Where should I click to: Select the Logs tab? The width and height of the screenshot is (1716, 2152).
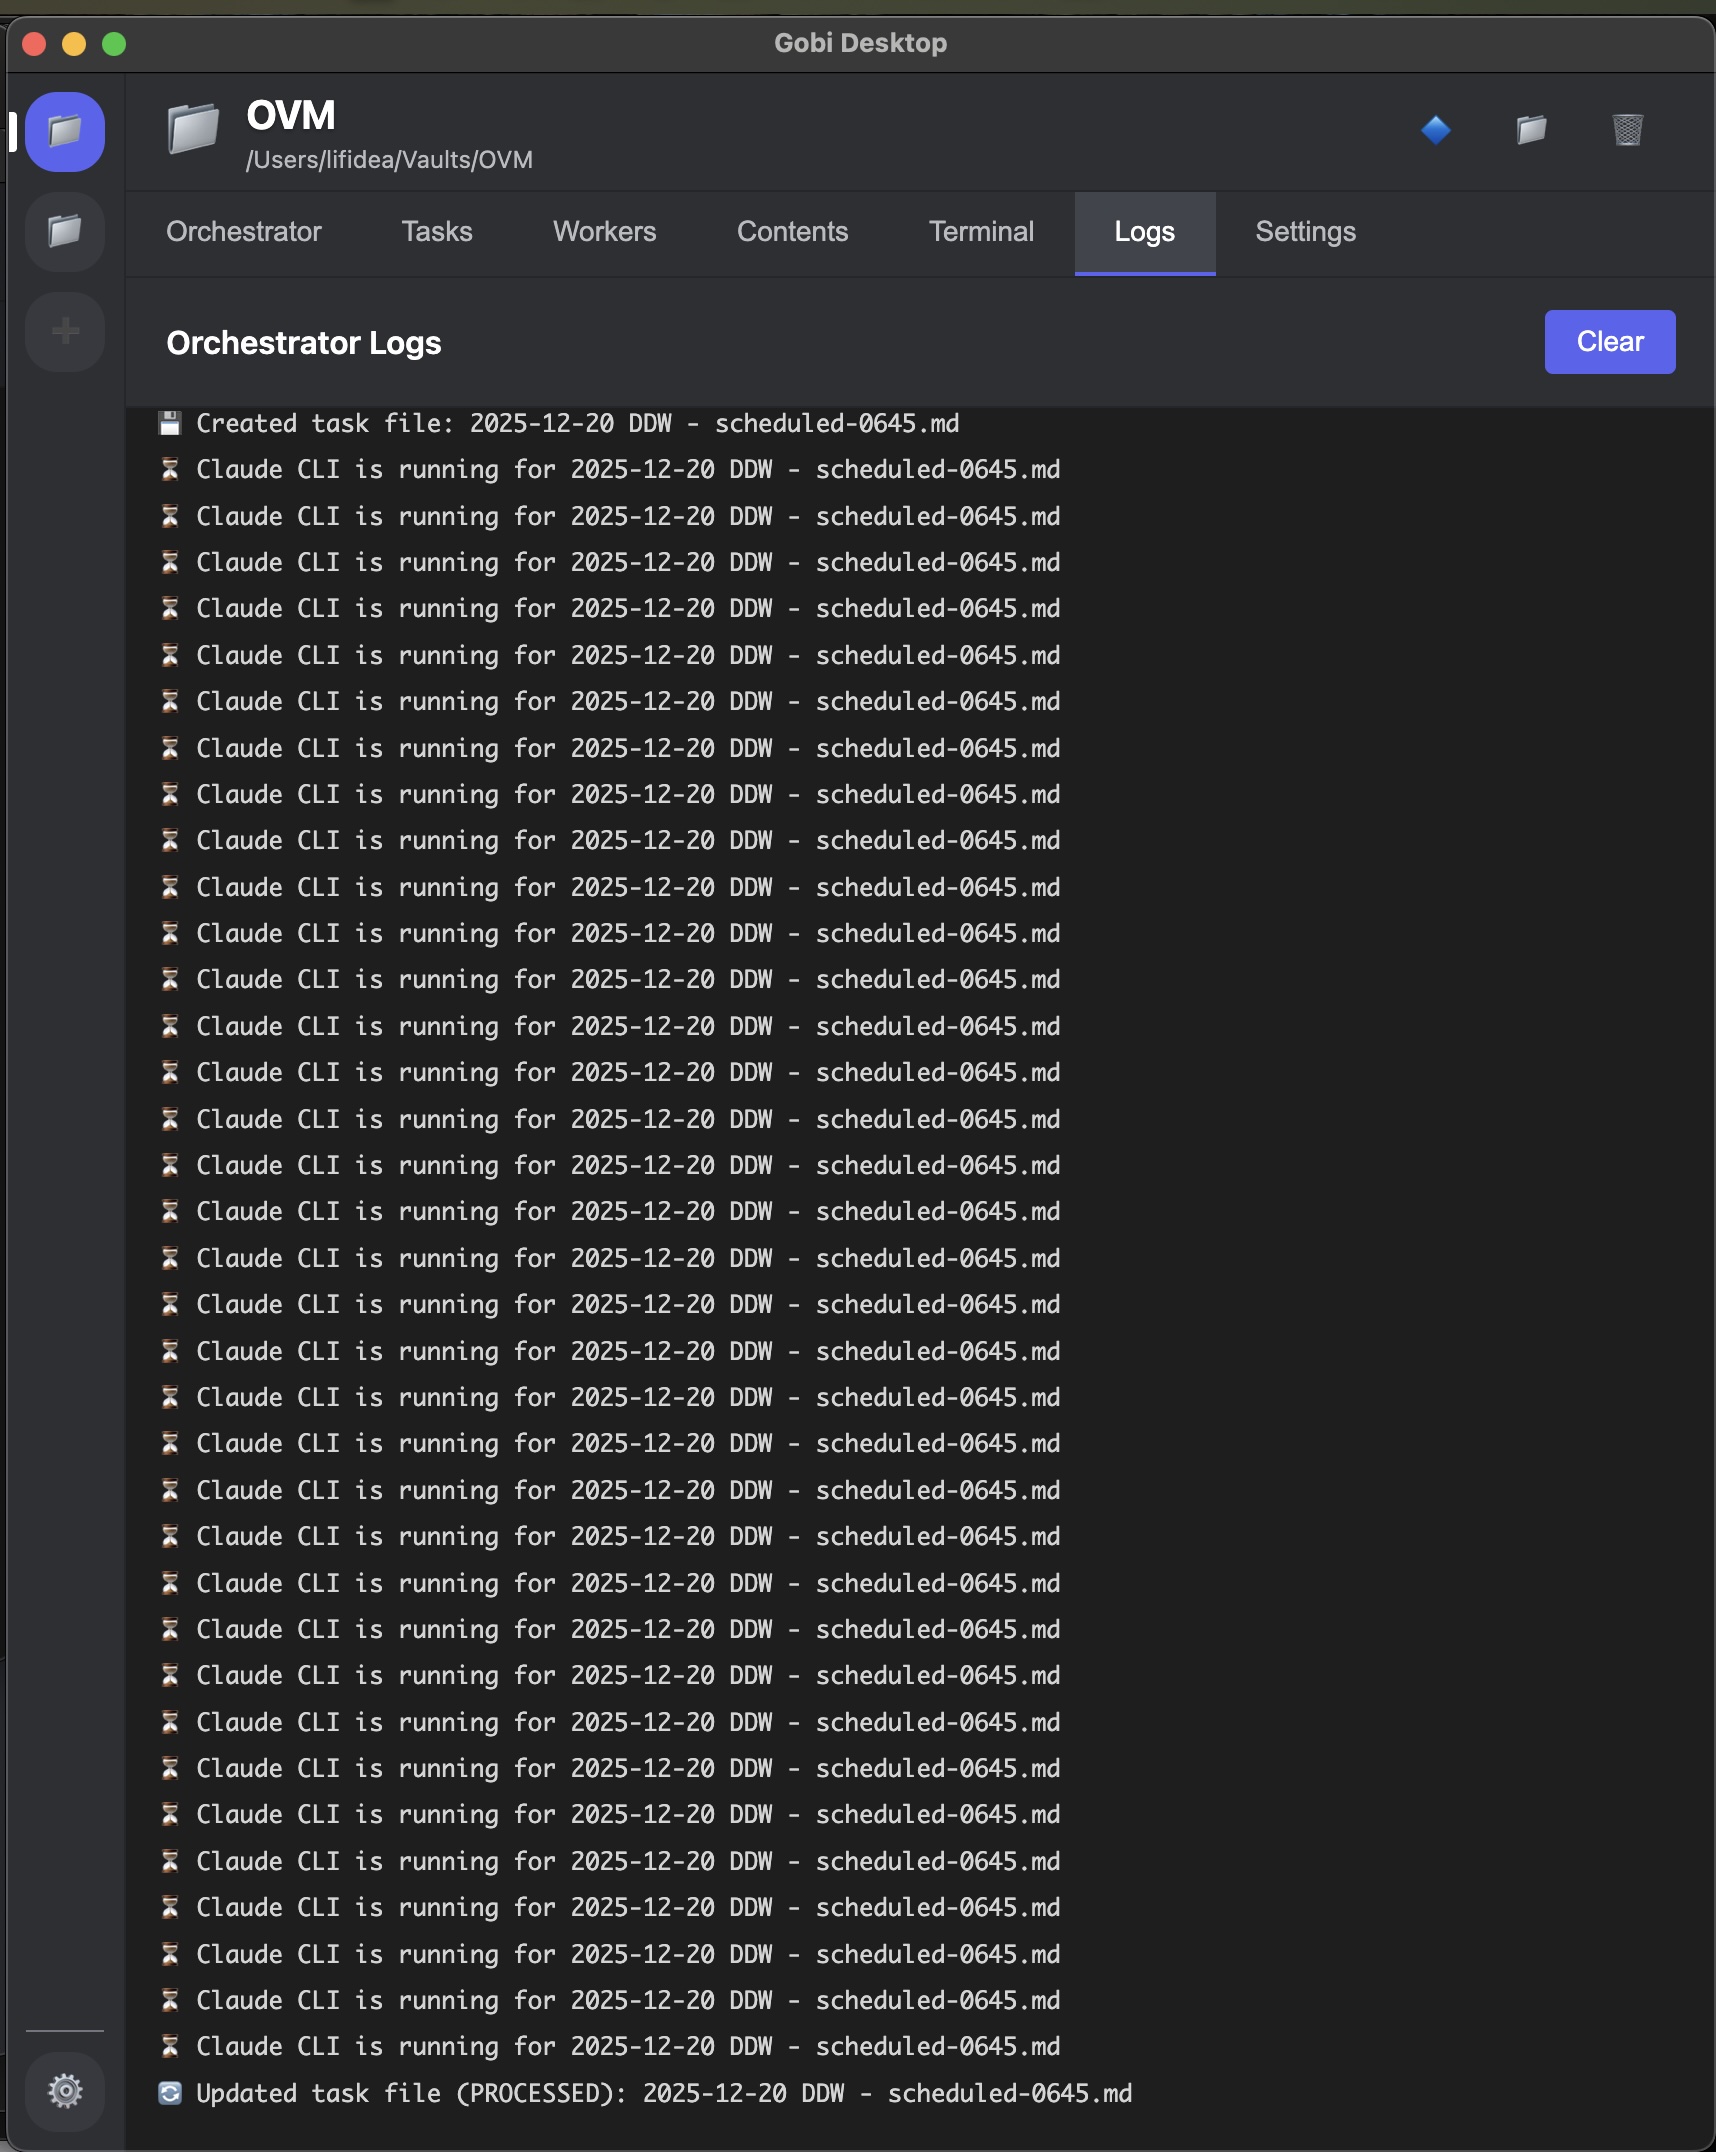(x=1144, y=232)
